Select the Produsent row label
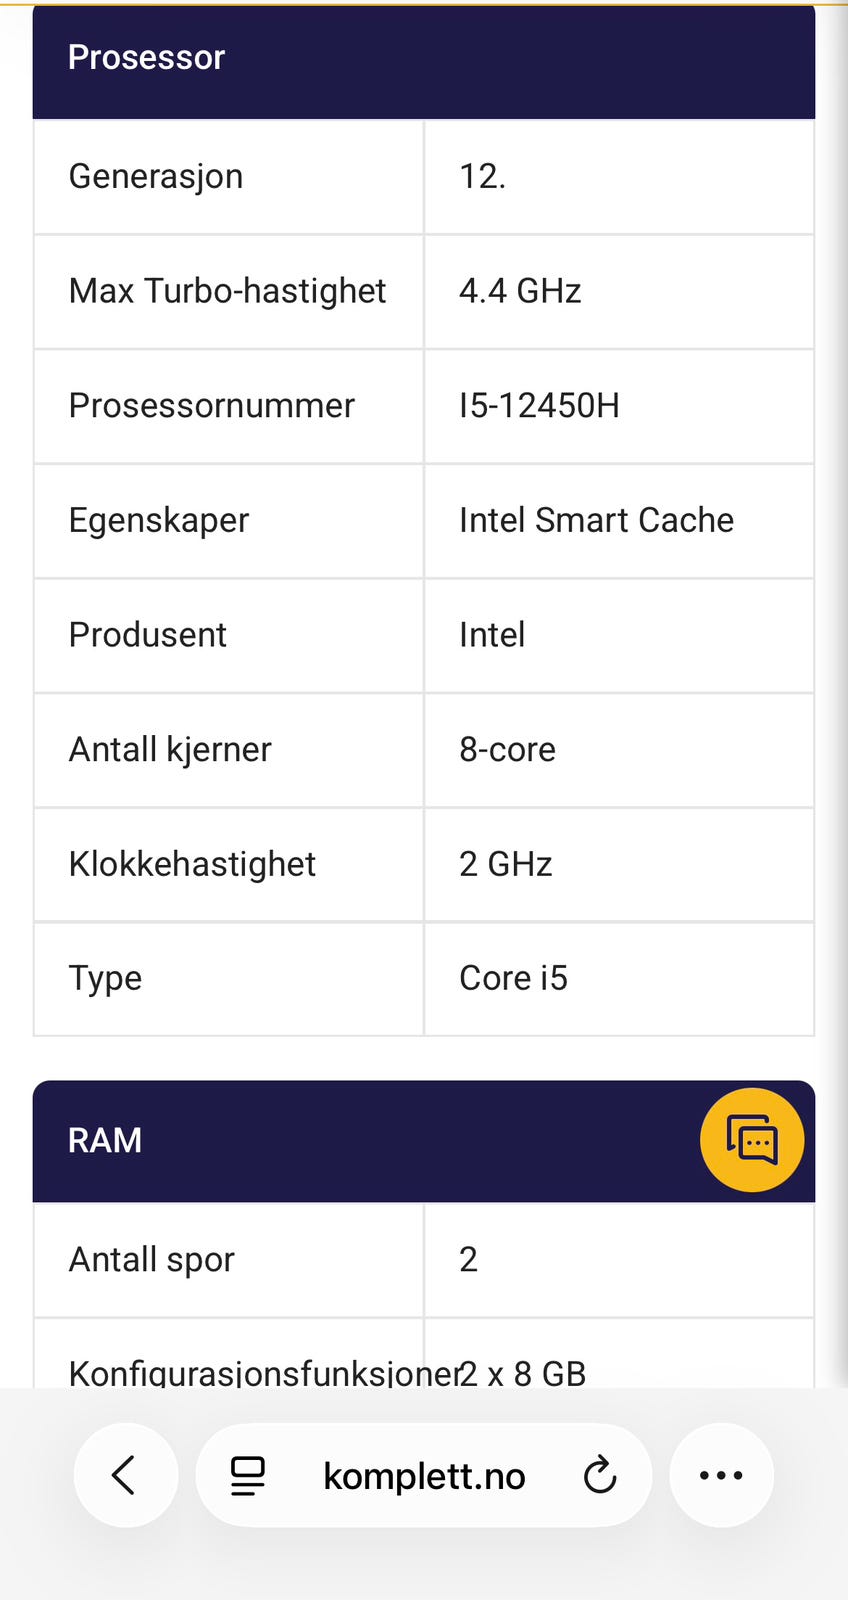The height and width of the screenshot is (1600, 848). click(148, 635)
